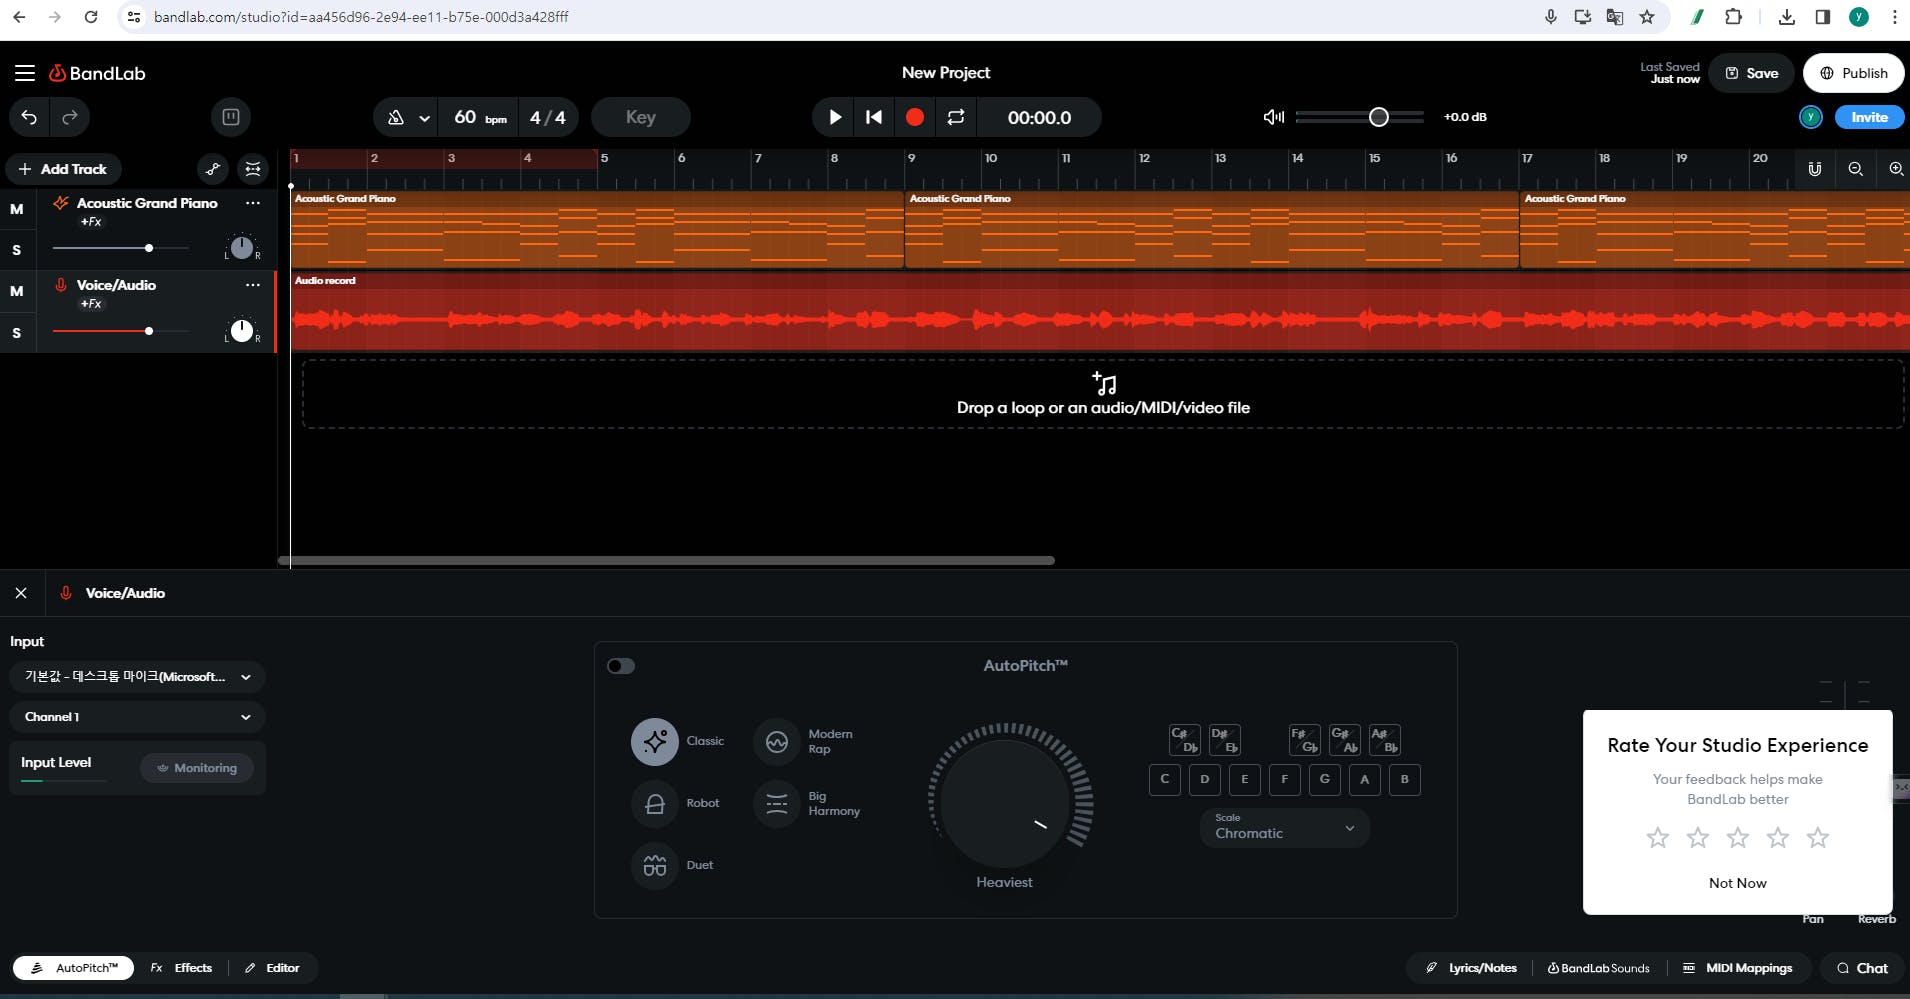Select the Modern Rap AutoPitch preset
Viewport: 1910px width, 999px height.
point(777,741)
